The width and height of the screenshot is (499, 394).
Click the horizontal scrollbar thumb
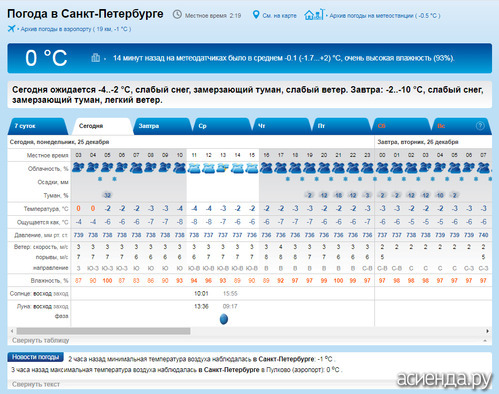103,331
